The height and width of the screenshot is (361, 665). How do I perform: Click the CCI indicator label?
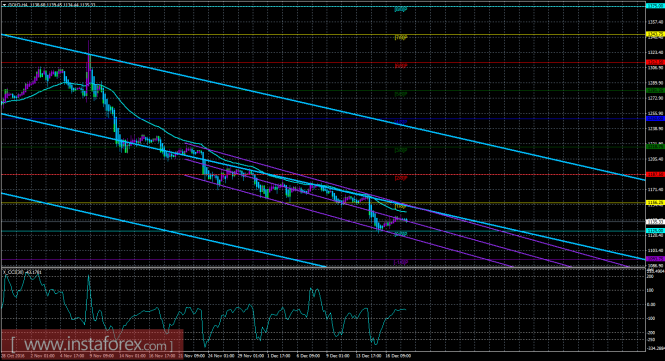22,271
